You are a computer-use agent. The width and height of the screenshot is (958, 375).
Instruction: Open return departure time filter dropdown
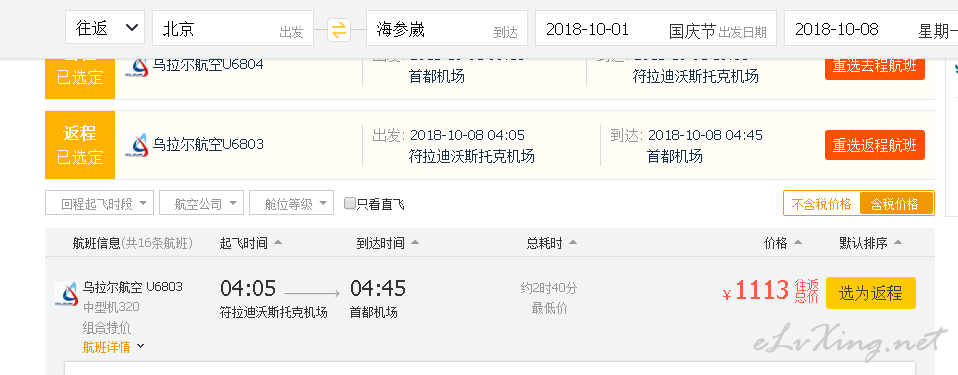pyautogui.click(x=99, y=203)
